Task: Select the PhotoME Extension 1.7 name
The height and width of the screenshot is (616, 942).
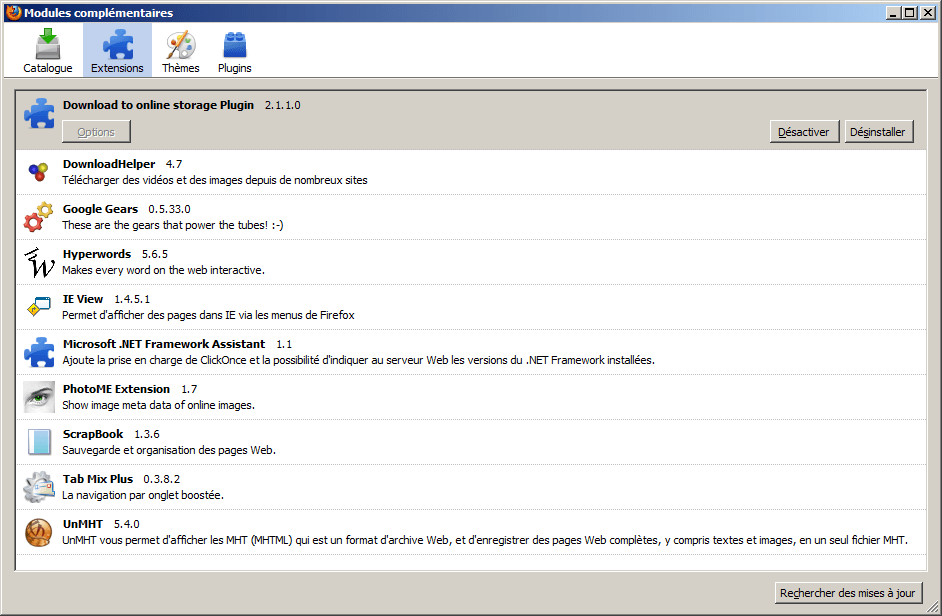Action: [x=117, y=389]
